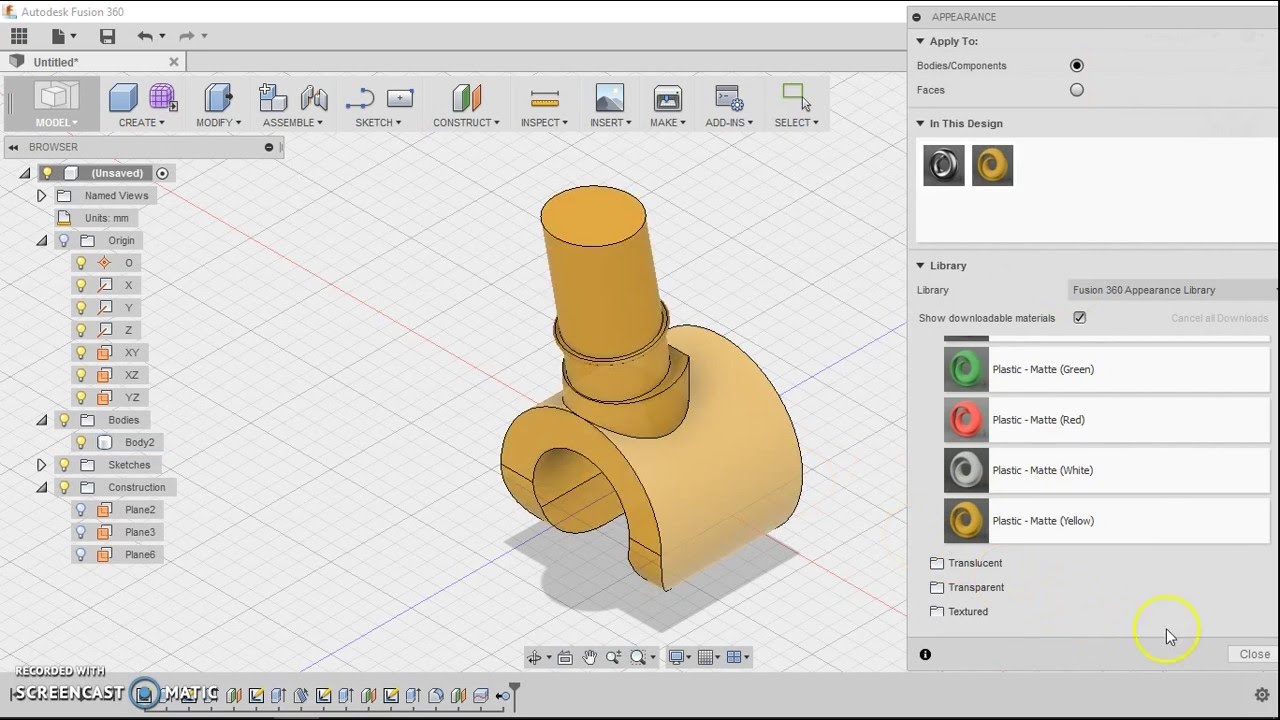Activate the (Unsaved) component radio

tap(162, 173)
